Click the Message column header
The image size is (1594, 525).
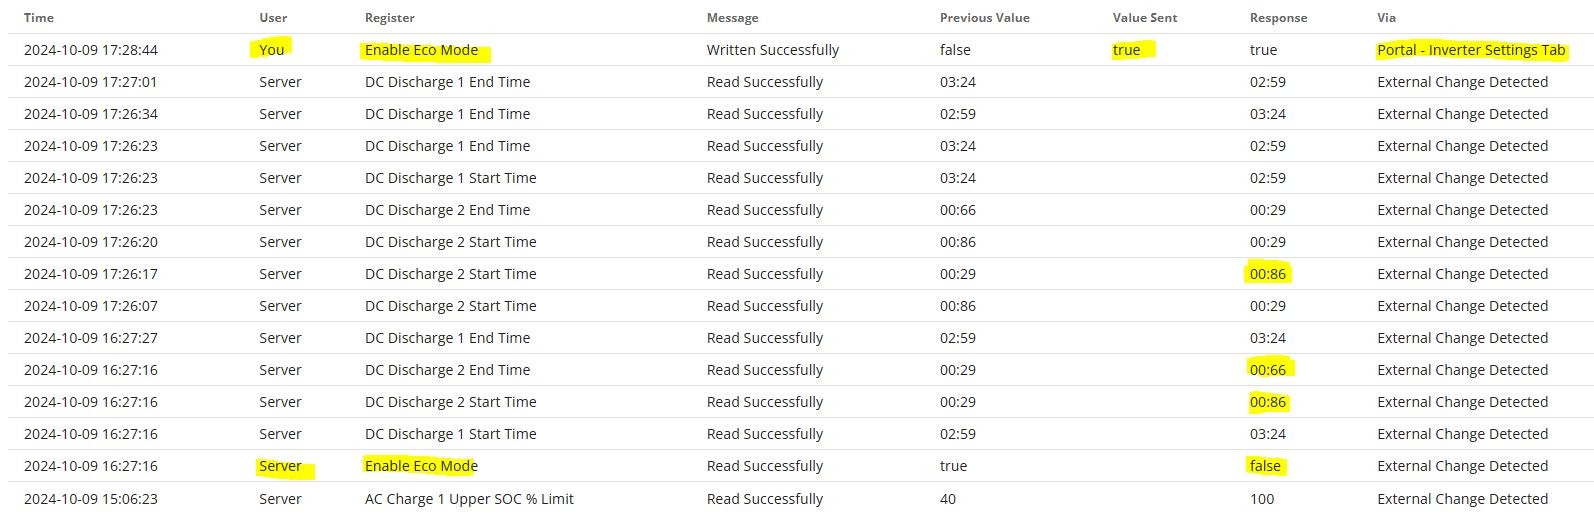[x=732, y=18]
